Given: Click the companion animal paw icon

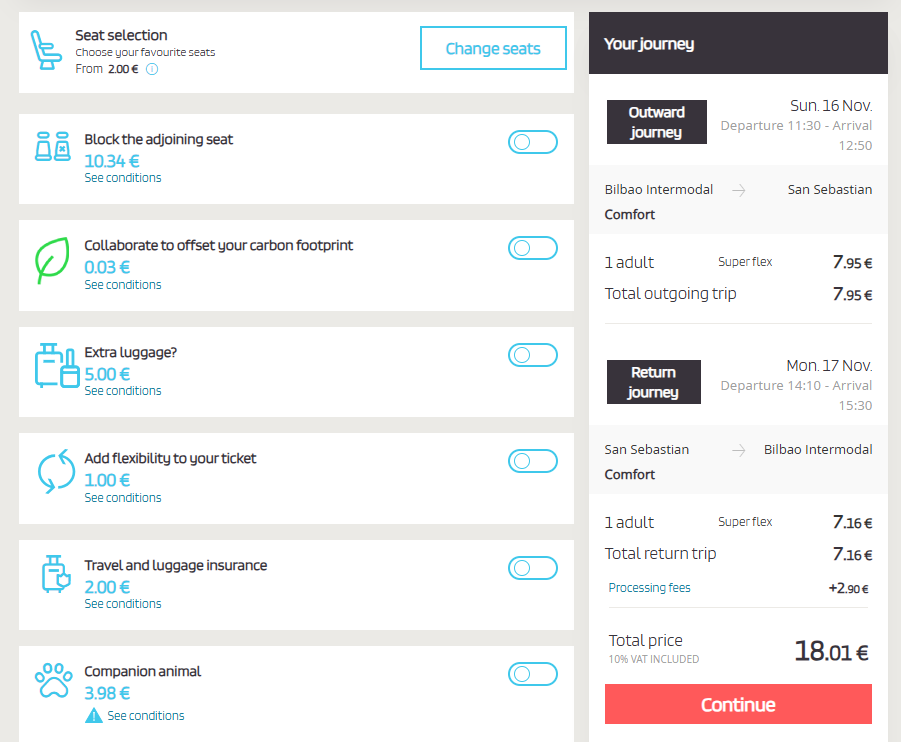Looking at the screenshot, I should pyautogui.click(x=53, y=680).
